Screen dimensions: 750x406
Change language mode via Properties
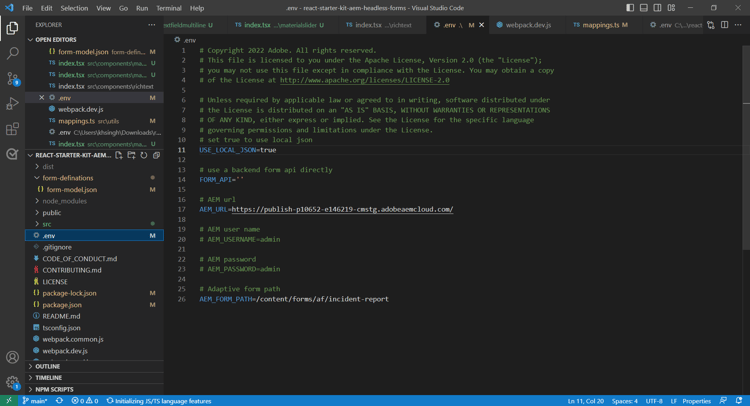click(x=696, y=401)
